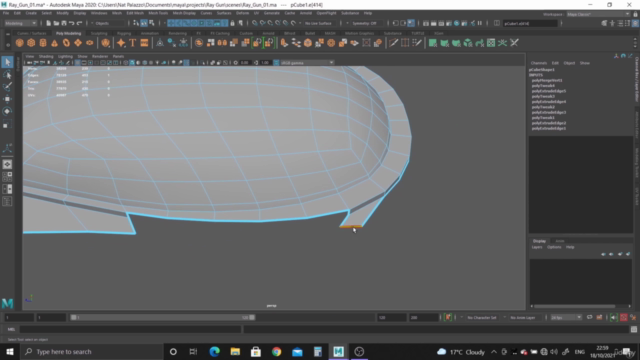Image resolution: width=640 pixels, height=360 pixels.
Task: Open the Deform menu
Action: 242,13
